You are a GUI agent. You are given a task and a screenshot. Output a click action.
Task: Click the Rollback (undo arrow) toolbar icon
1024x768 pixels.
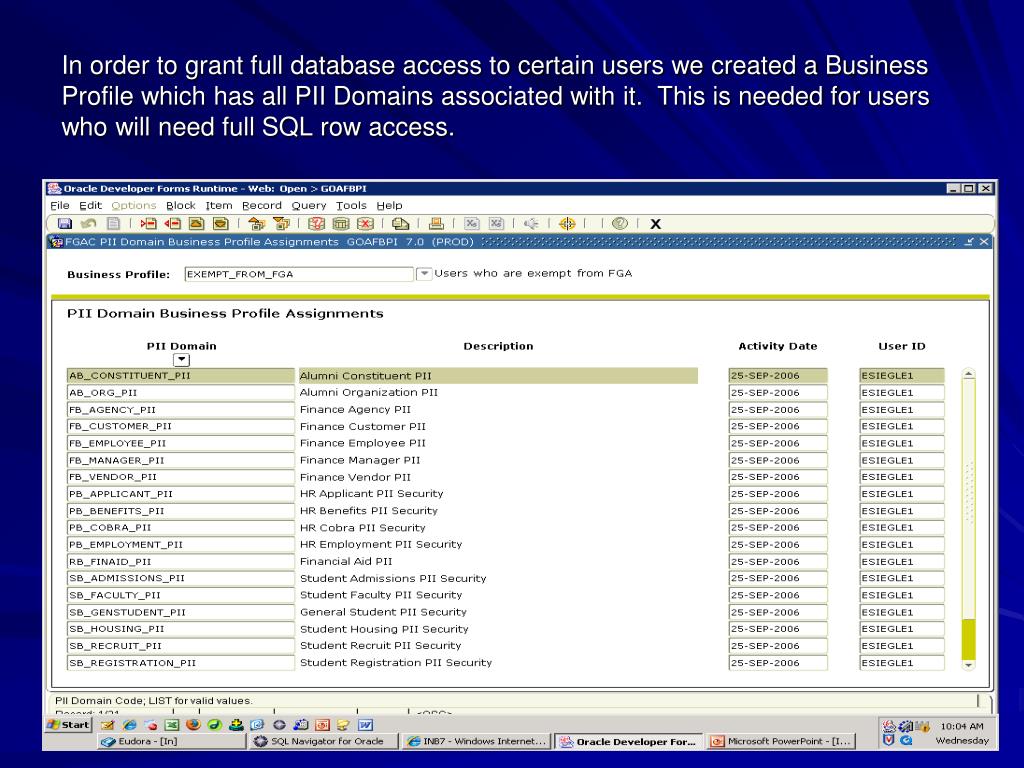pos(88,223)
